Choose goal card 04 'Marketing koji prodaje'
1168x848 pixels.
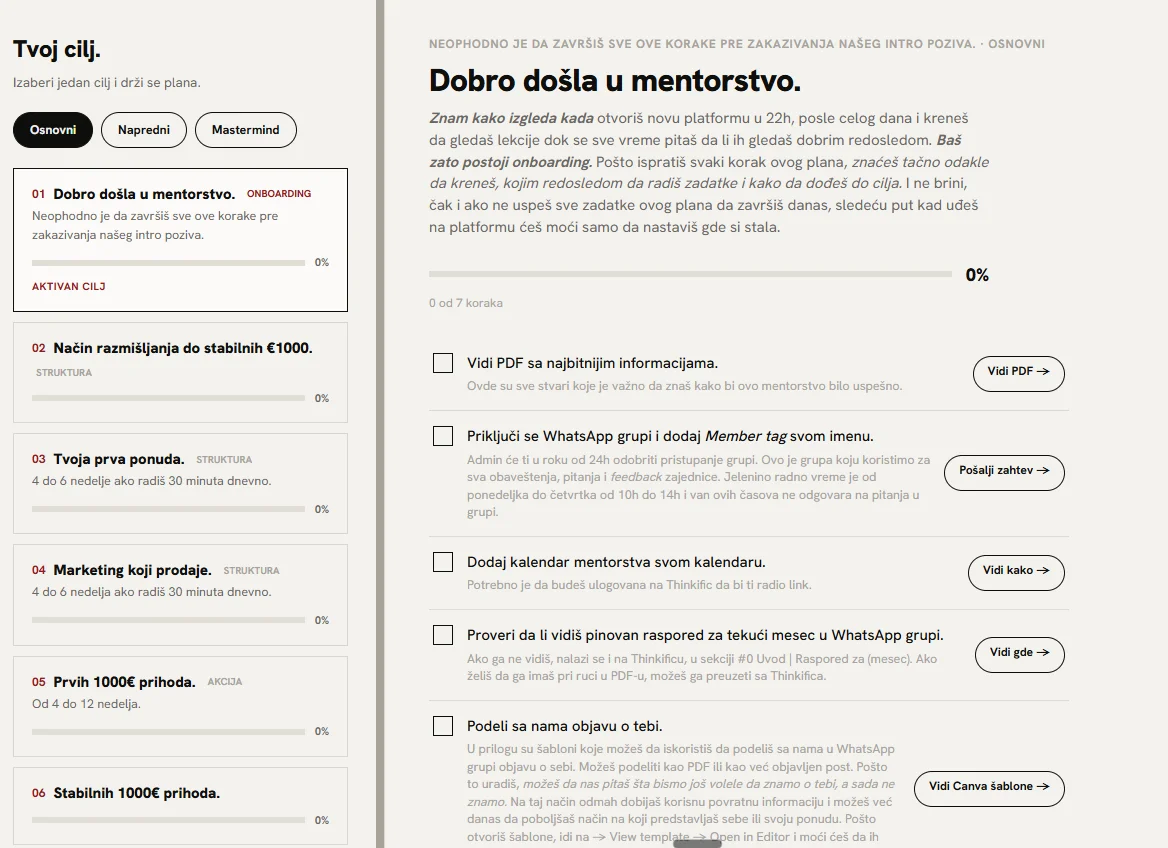180,595
